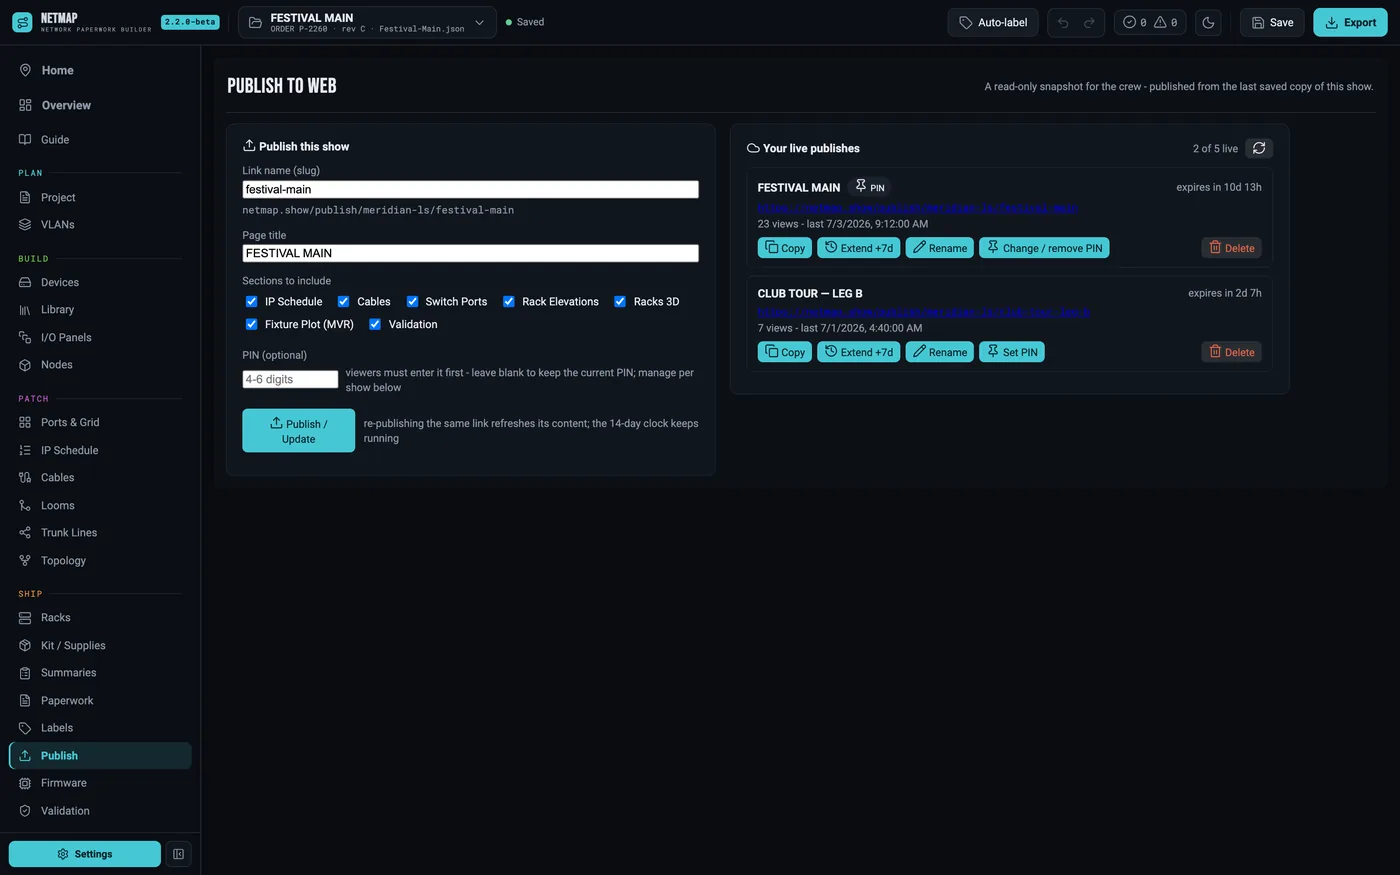
Task: Click the Publish / Update button
Action: 298,431
